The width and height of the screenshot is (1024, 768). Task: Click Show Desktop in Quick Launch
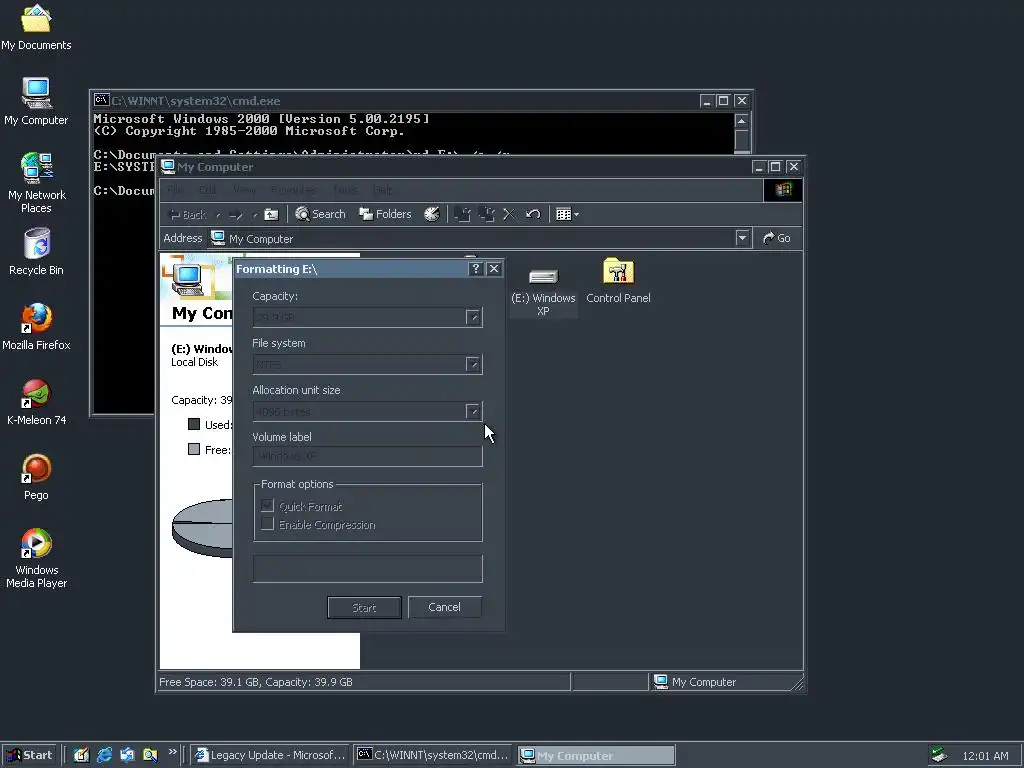[x=81, y=755]
